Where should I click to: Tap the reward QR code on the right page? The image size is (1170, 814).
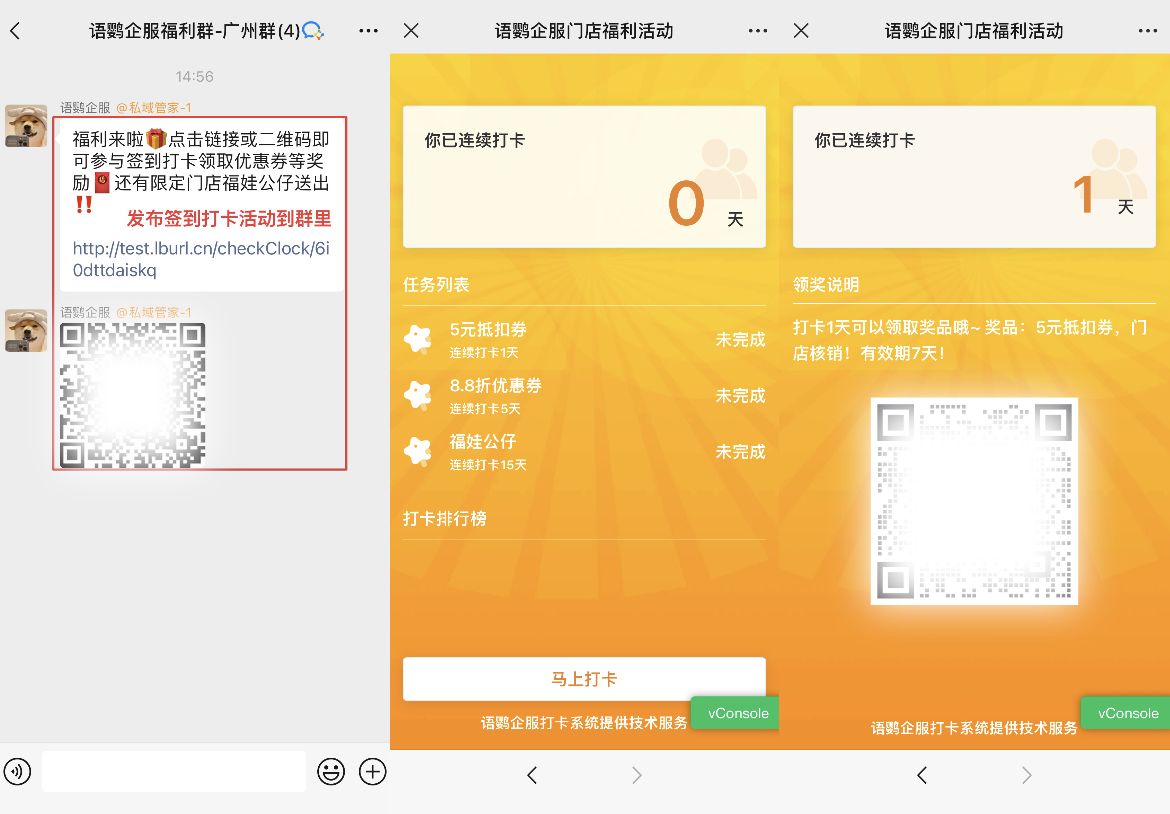pyautogui.click(x=974, y=500)
